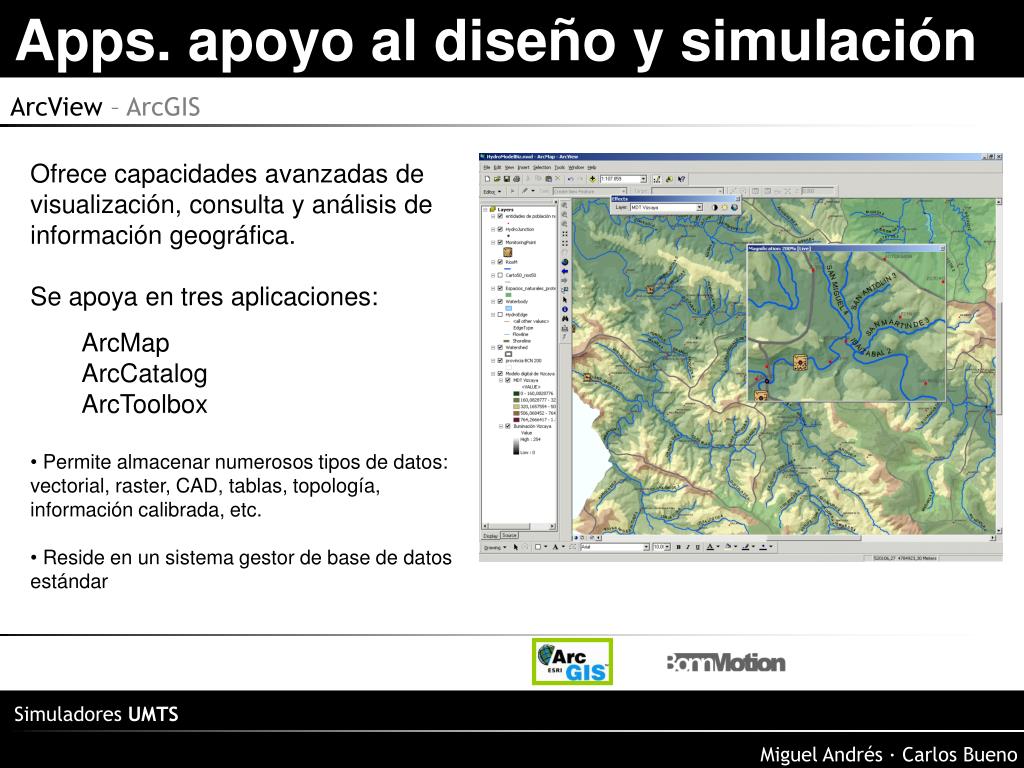The height and width of the screenshot is (768, 1024).
Task: Click the Undo icon in ArcMap toolbar
Action: [x=570, y=179]
